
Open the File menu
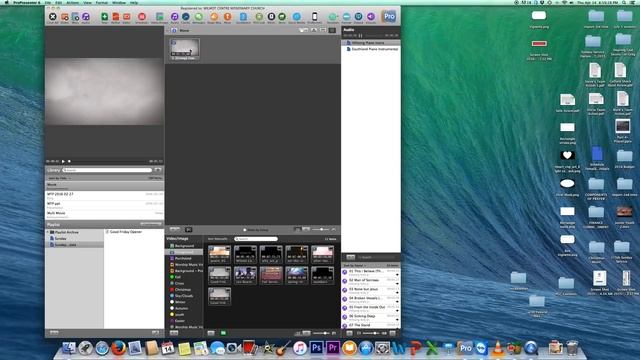pos(48,2)
